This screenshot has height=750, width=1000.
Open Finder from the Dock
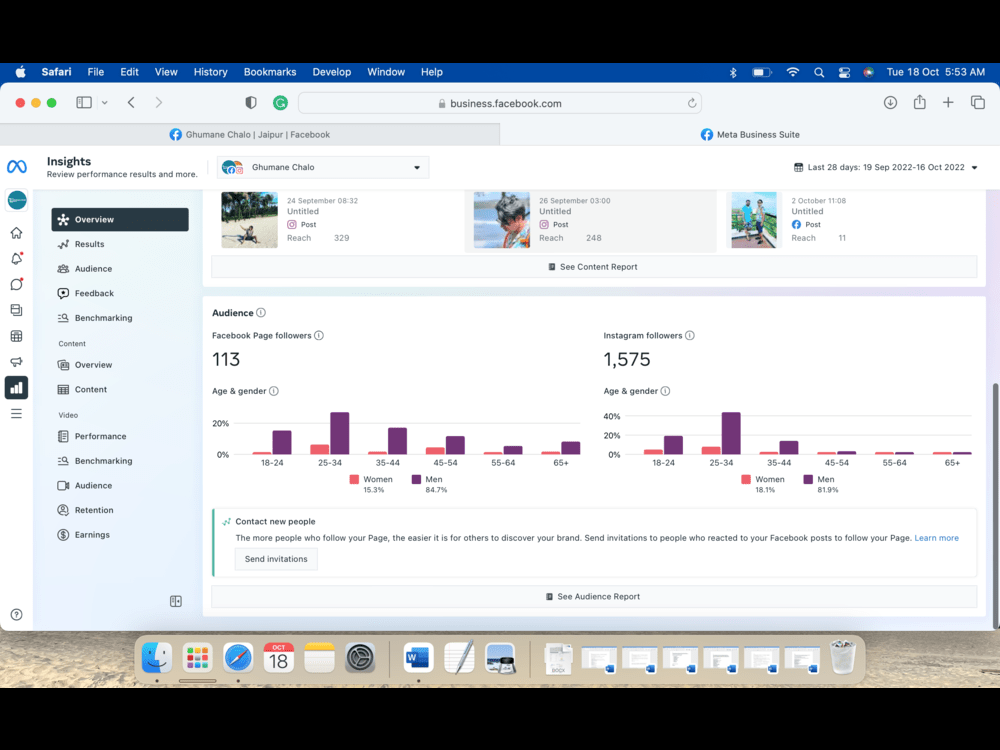157,658
